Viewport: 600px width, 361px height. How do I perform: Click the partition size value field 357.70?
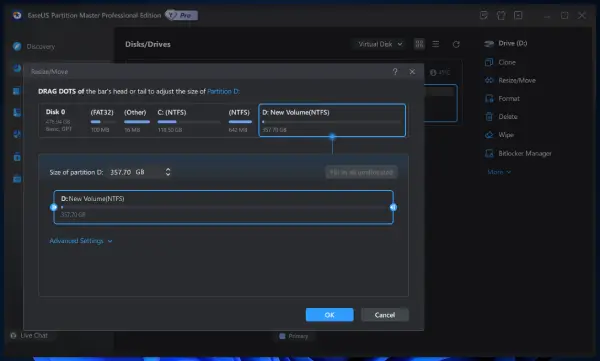pos(121,172)
